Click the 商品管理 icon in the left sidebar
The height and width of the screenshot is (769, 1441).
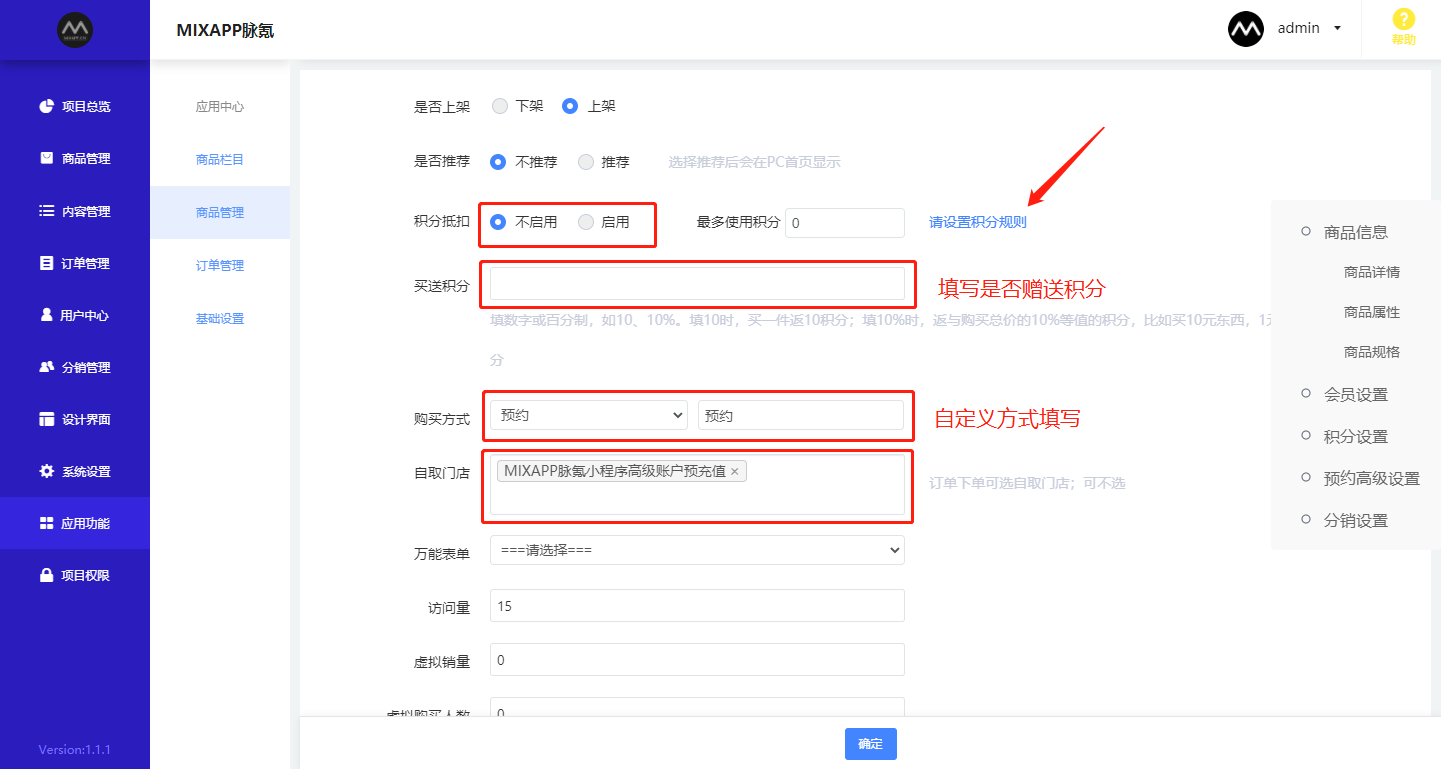[x=46, y=158]
